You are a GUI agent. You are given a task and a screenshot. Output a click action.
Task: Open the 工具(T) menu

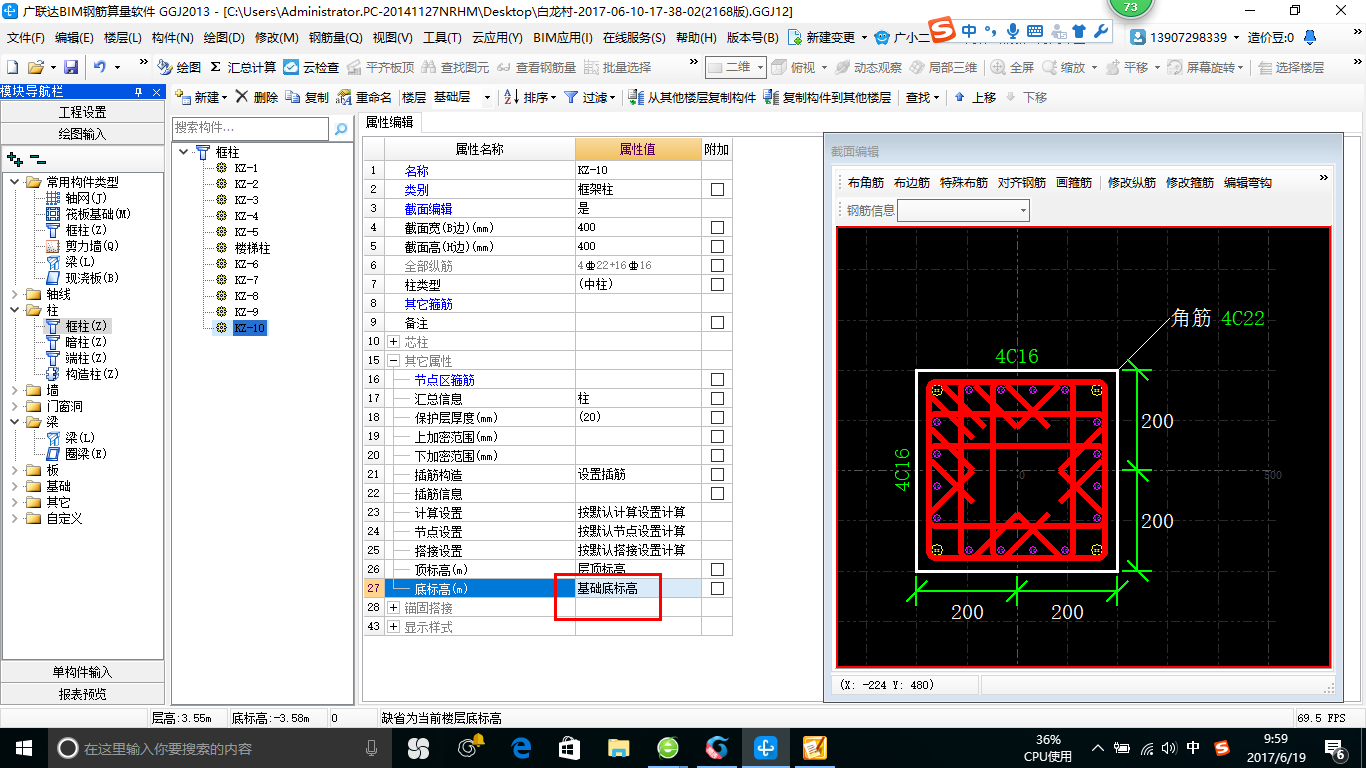click(x=442, y=38)
